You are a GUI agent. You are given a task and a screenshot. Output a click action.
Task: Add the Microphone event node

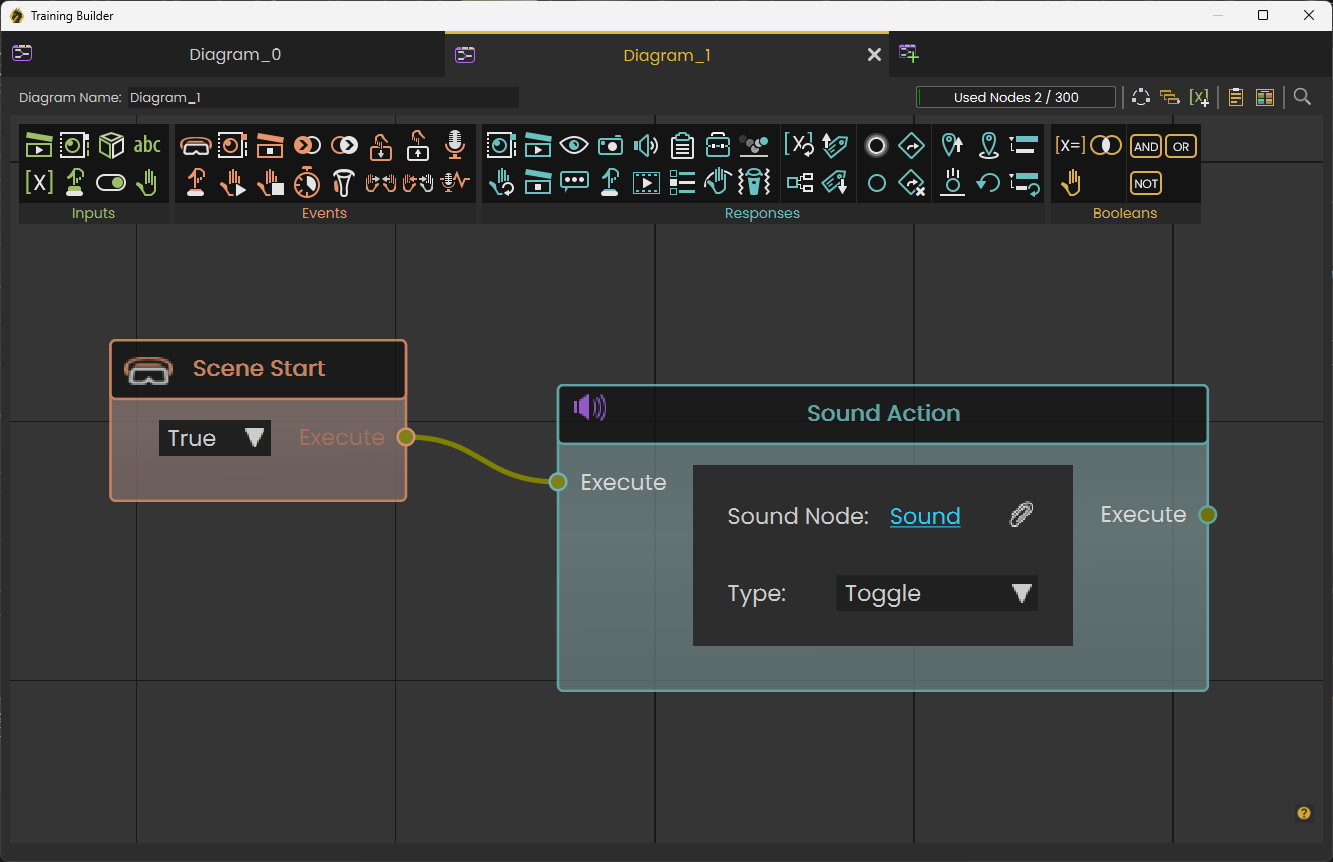pos(455,145)
